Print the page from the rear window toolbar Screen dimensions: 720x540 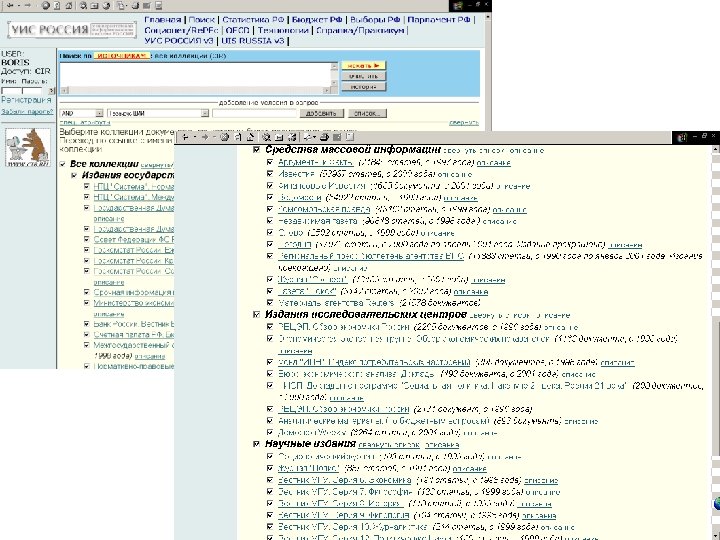pyautogui.click(x=135, y=6)
